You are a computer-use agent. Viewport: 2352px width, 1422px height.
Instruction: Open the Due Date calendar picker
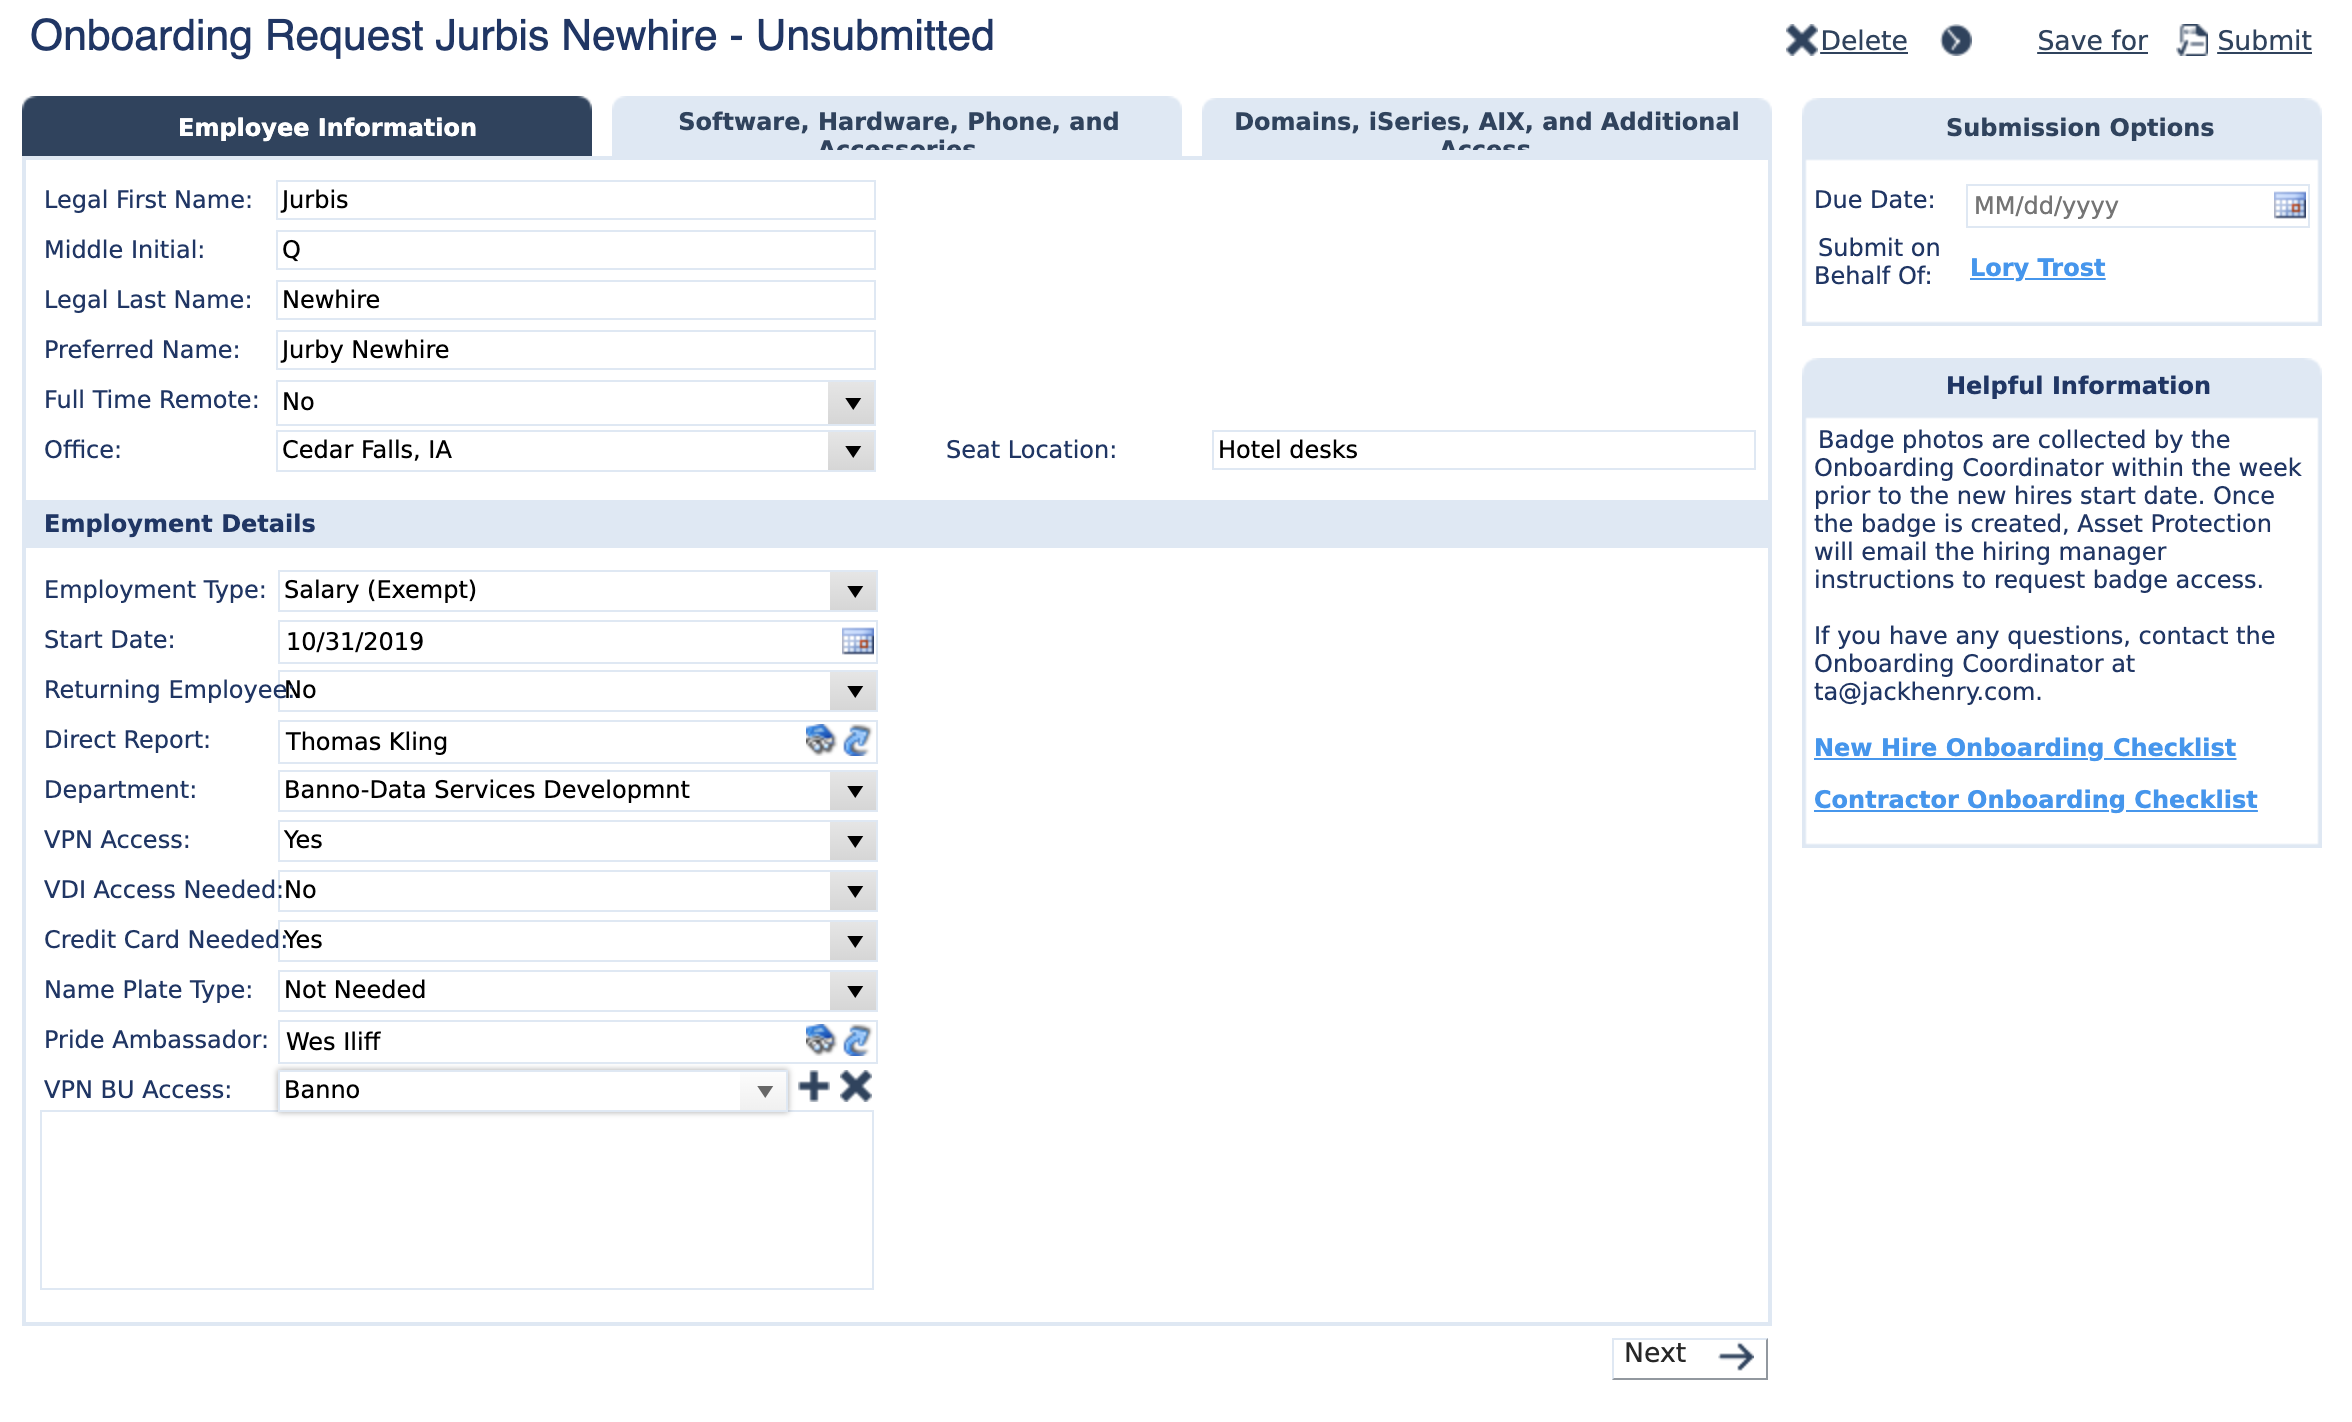2289,206
